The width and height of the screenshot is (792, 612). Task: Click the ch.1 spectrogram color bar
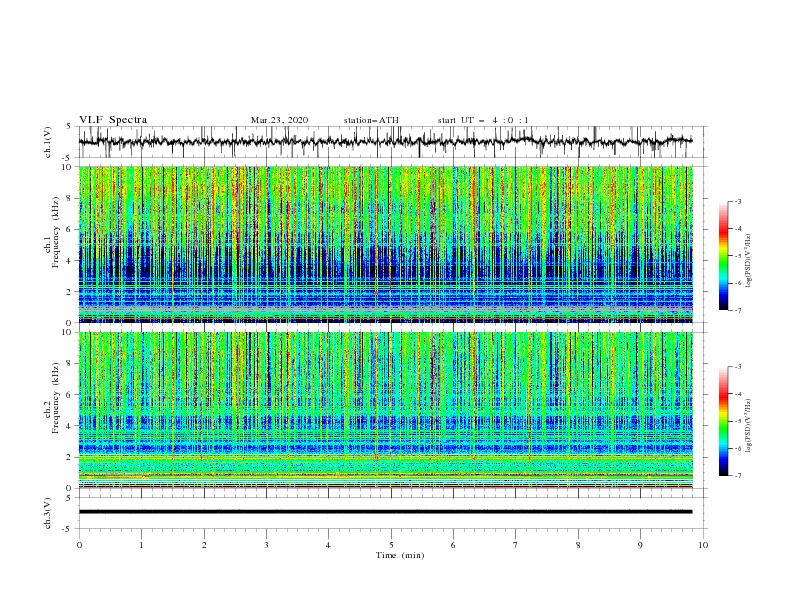tap(723, 256)
